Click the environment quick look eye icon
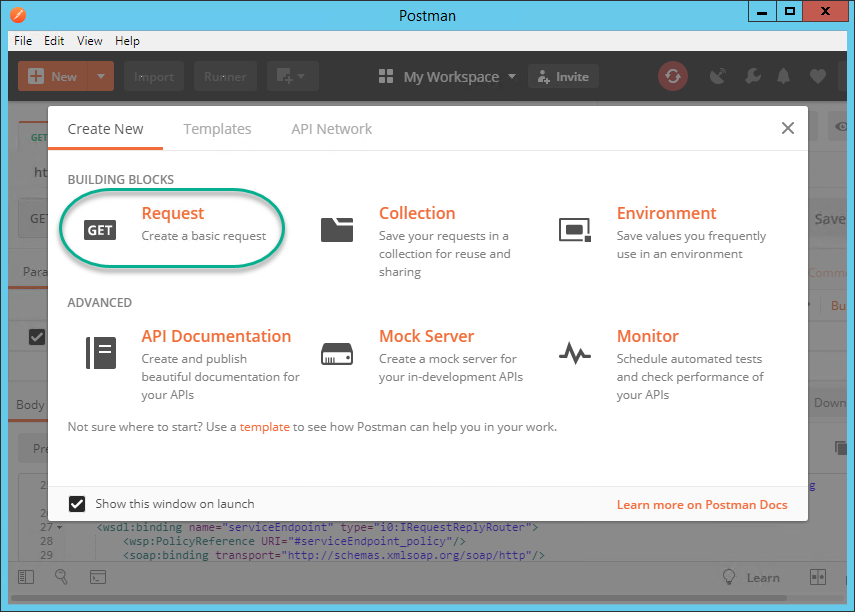855x612 pixels. click(x=841, y=127)
